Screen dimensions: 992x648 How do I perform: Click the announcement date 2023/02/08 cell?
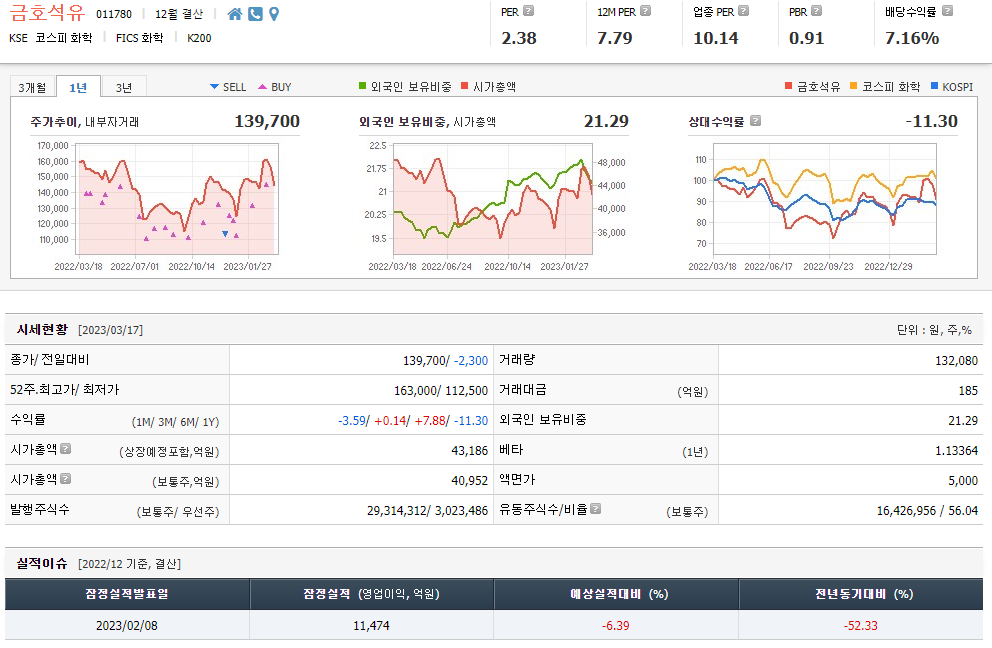pos(127,625)
